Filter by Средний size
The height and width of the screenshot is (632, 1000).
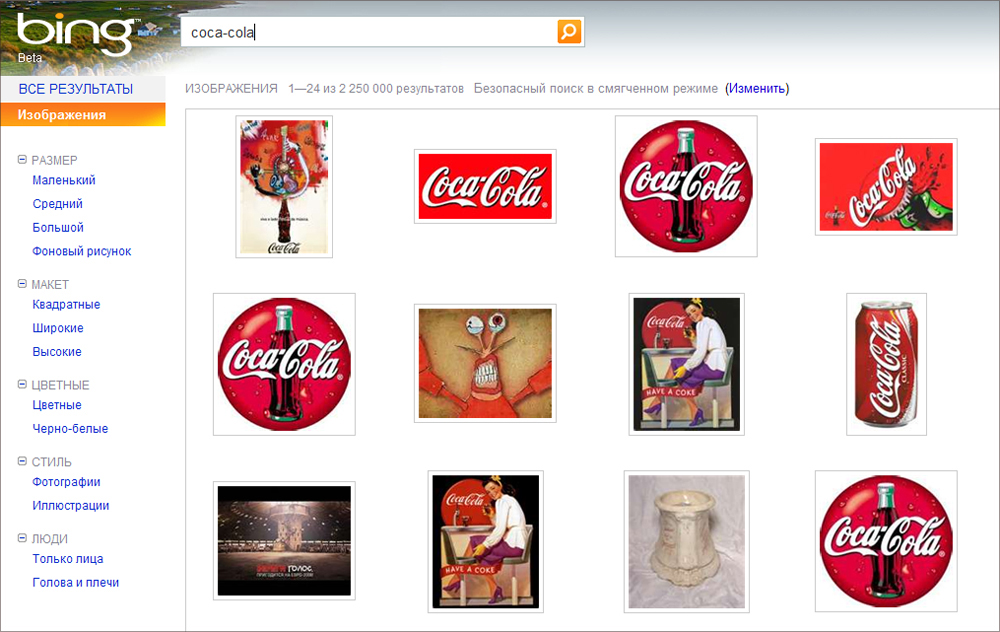pos(57,204)
